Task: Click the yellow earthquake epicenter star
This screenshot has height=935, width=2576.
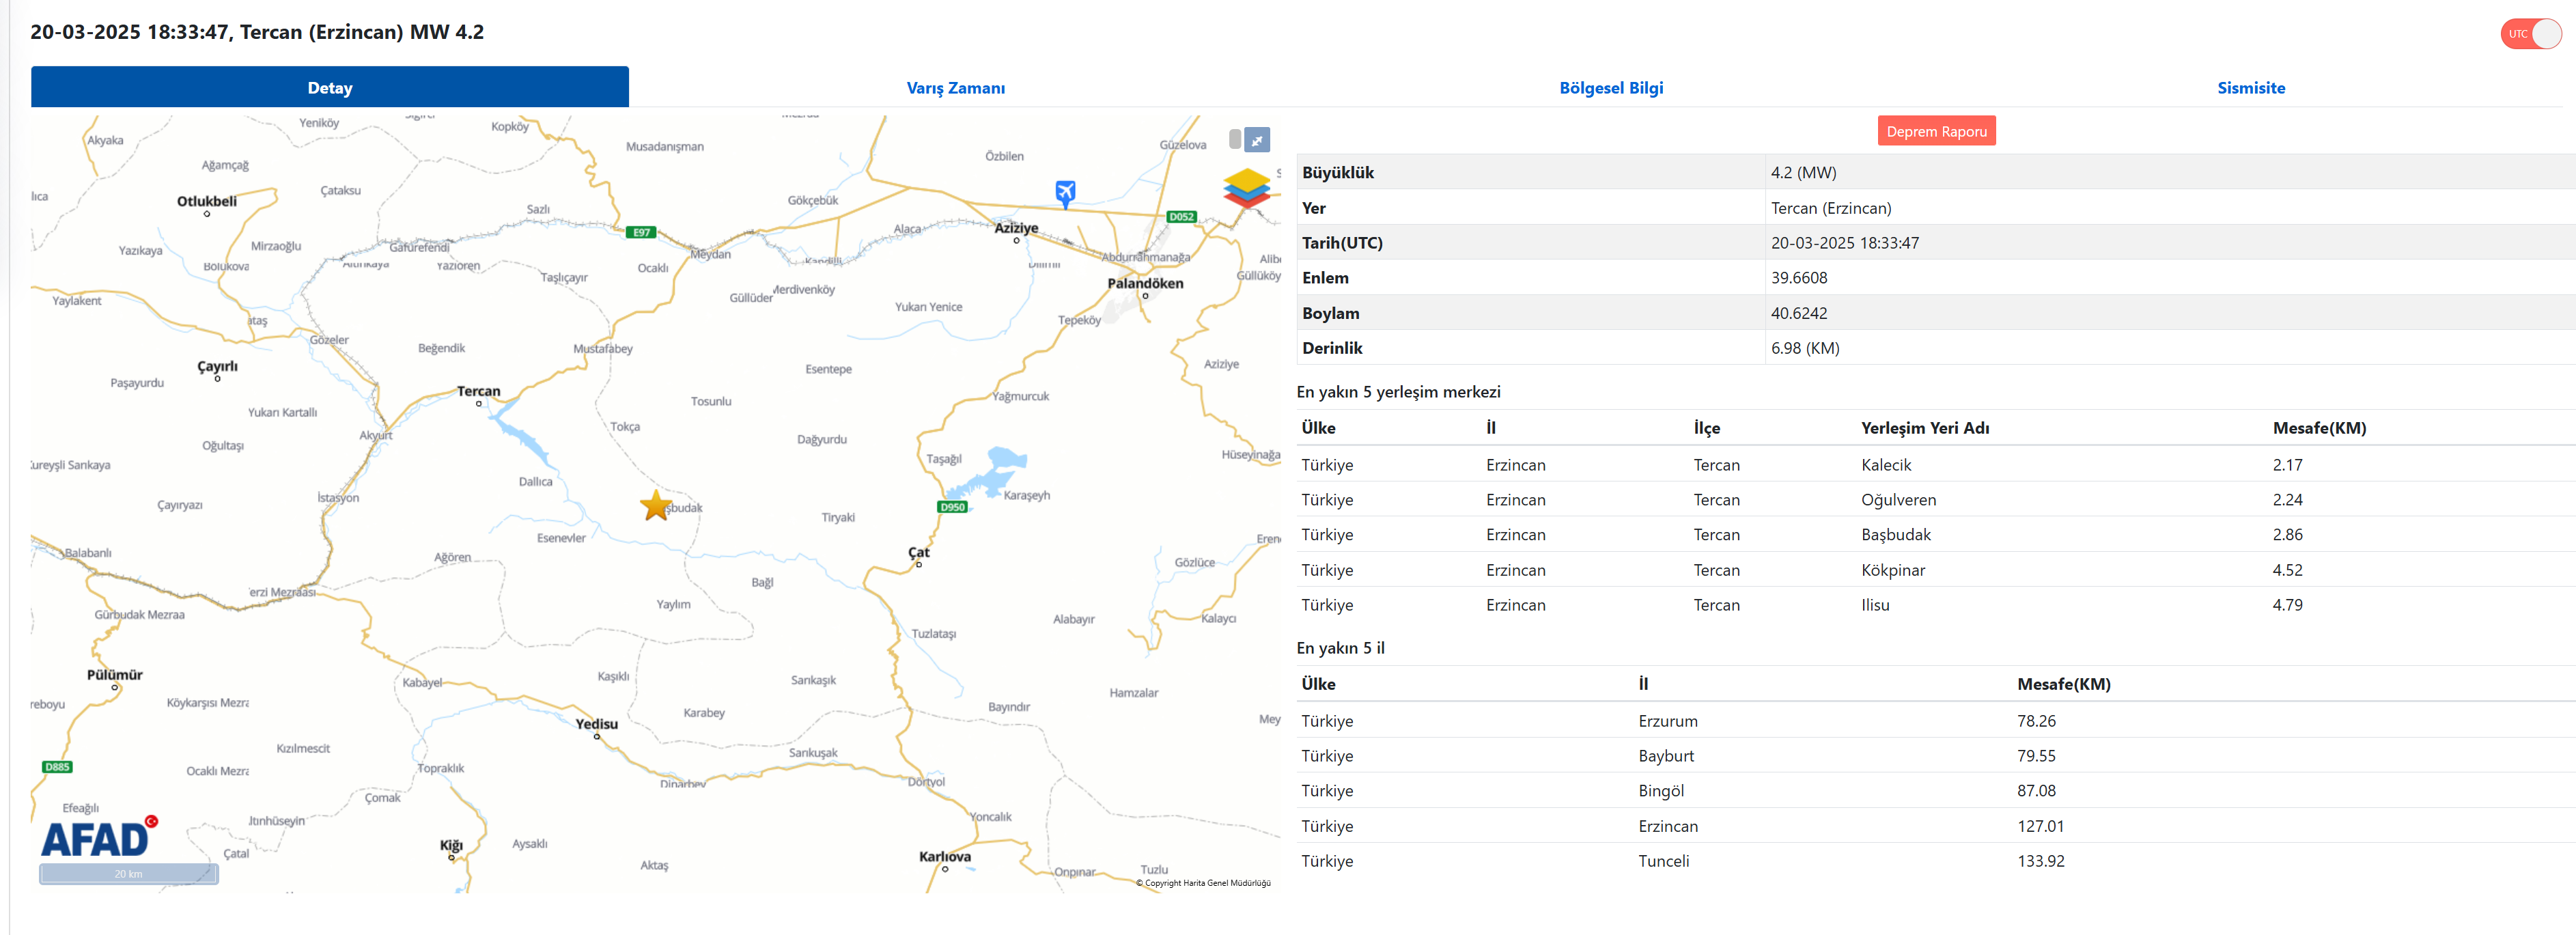Action: (656, 505)
